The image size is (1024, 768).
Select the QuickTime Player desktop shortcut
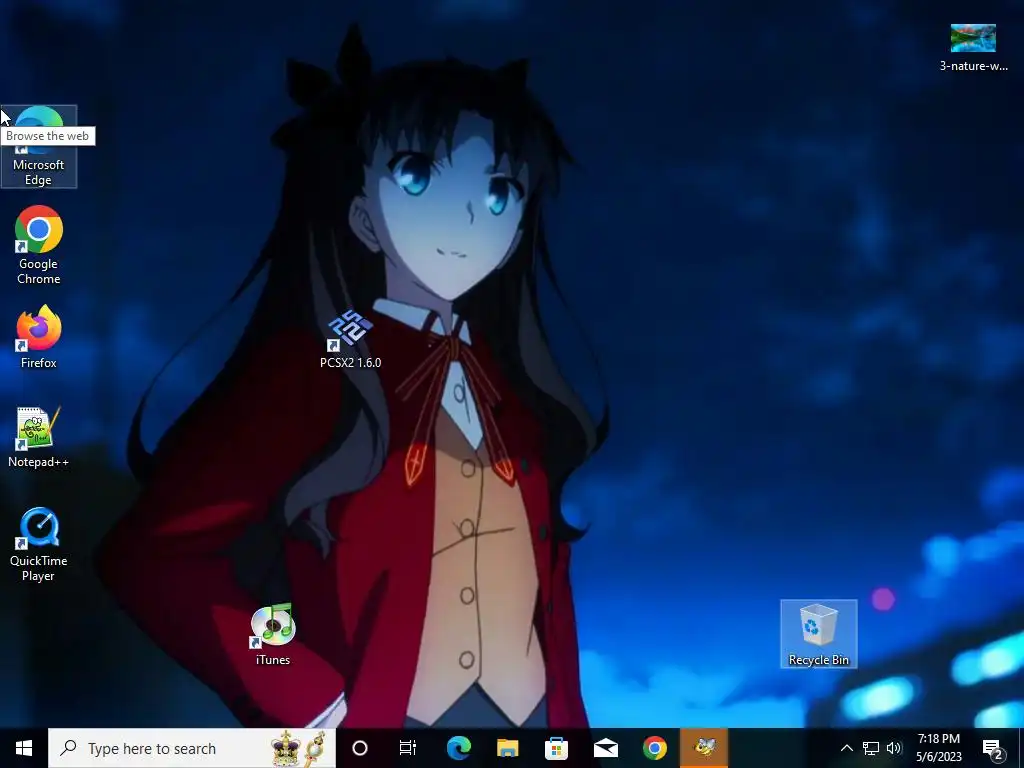coord(39,544)
